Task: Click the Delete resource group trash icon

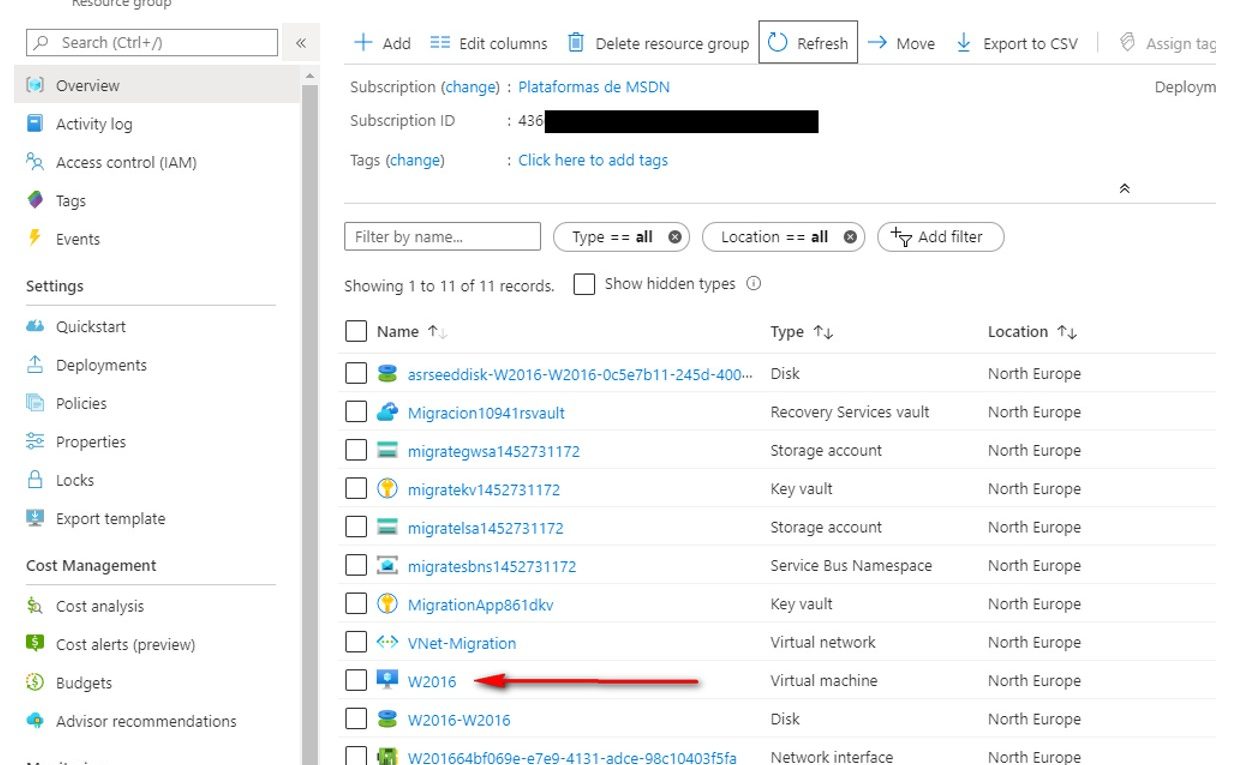Action: (576, 43)
